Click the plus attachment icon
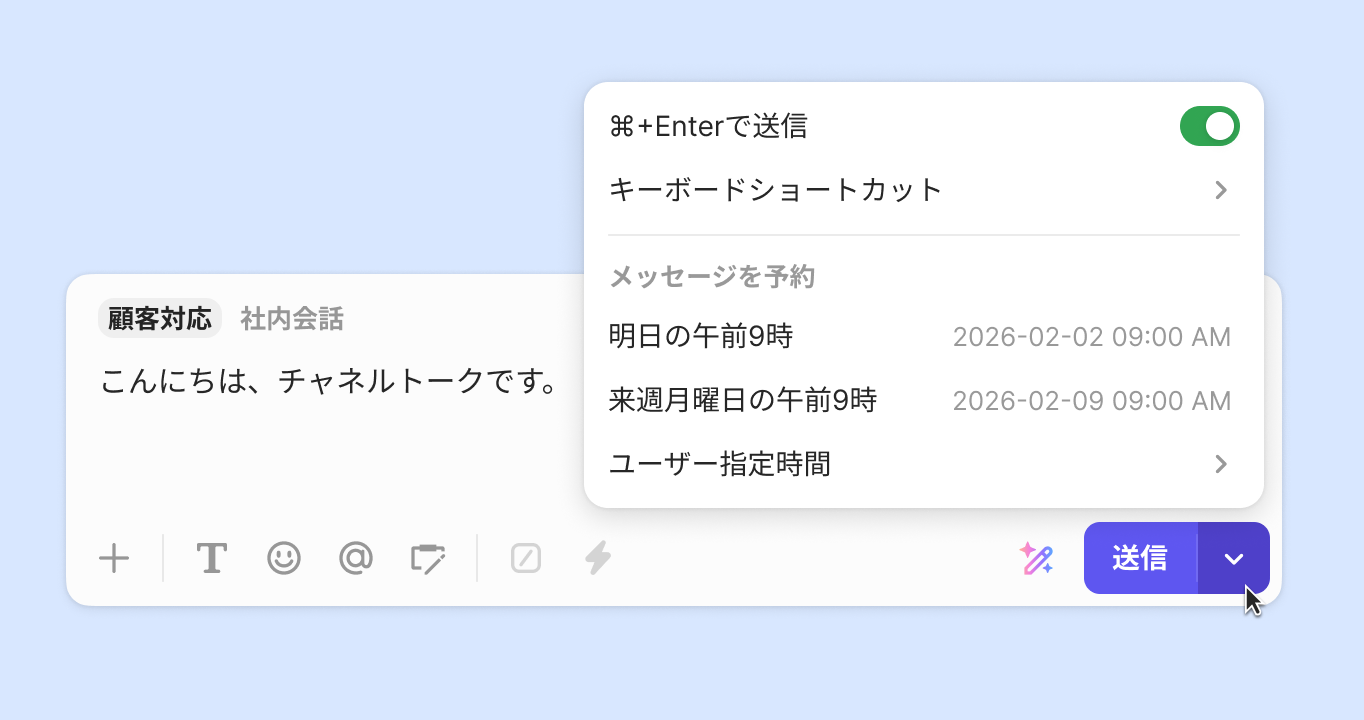The width and height of the screenshot is (1364, 720). 114,558
